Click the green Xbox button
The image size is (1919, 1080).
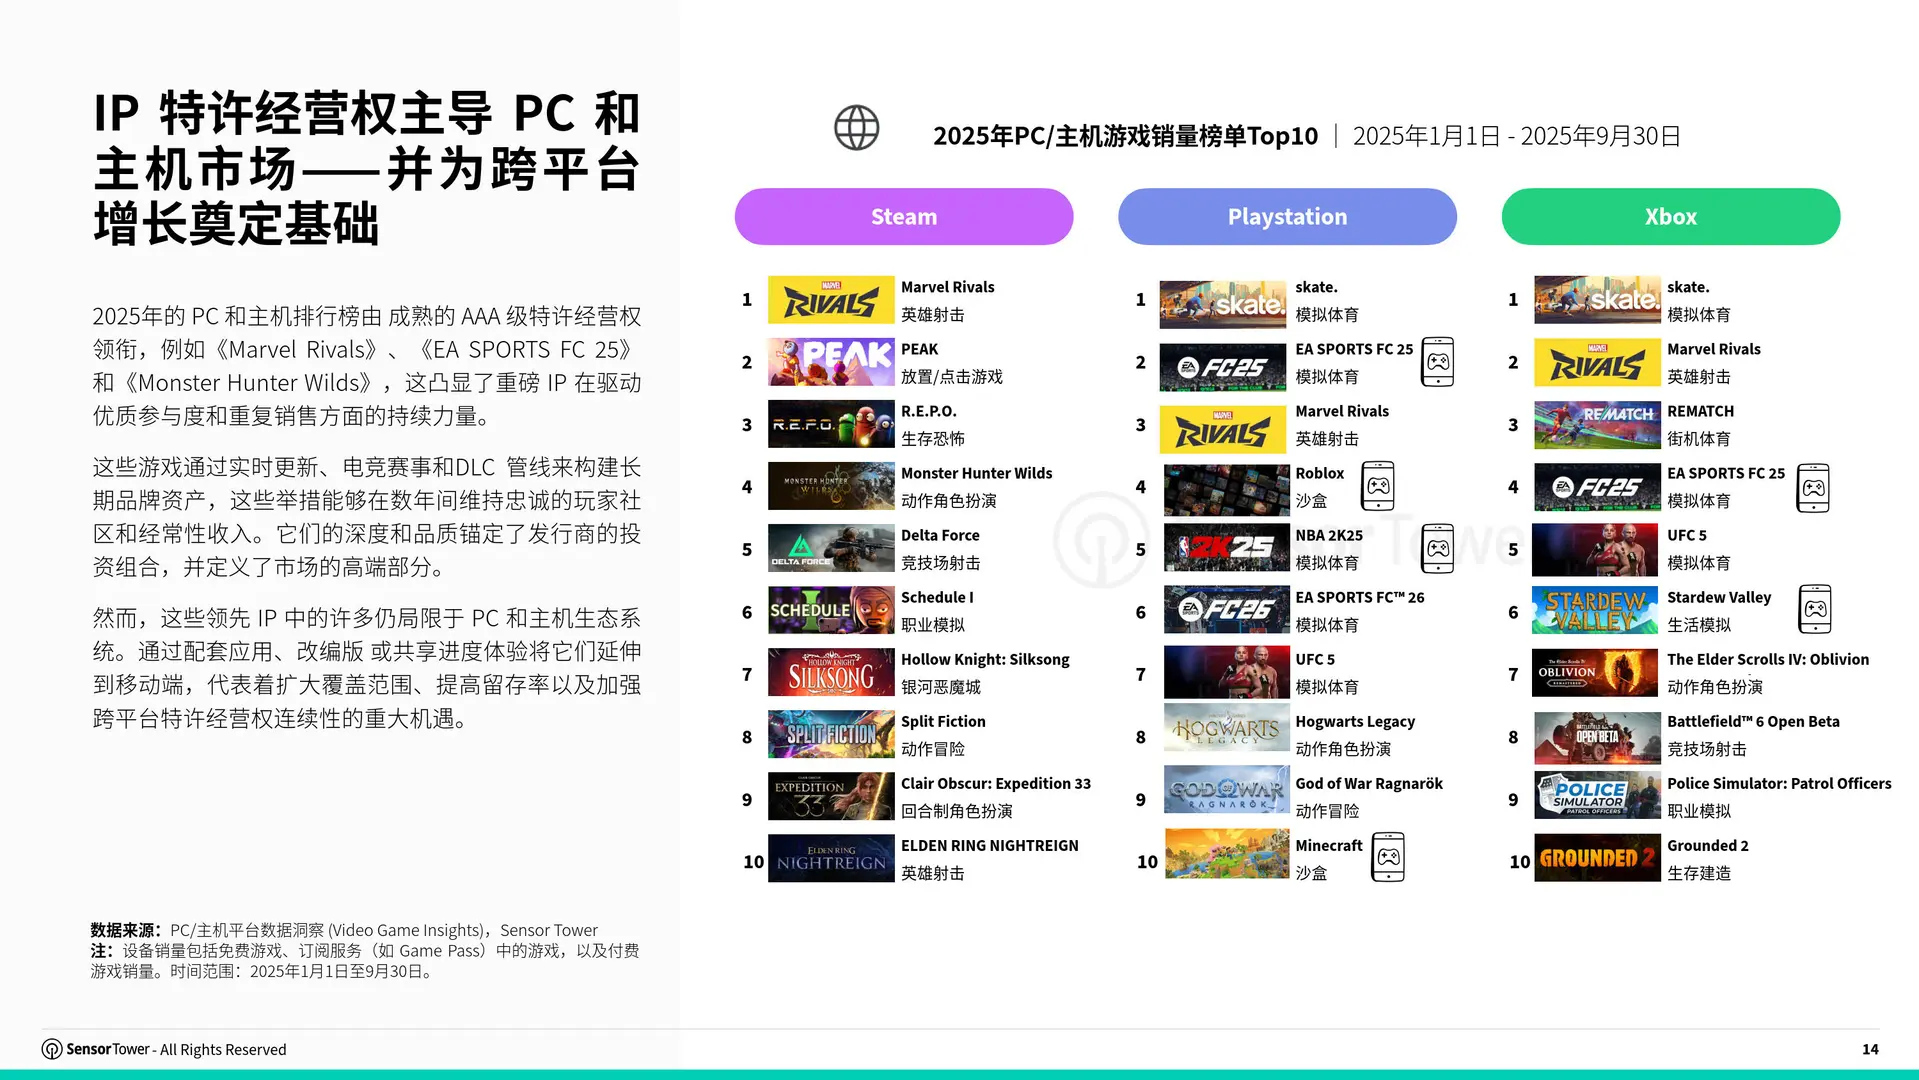point(1670,216)
